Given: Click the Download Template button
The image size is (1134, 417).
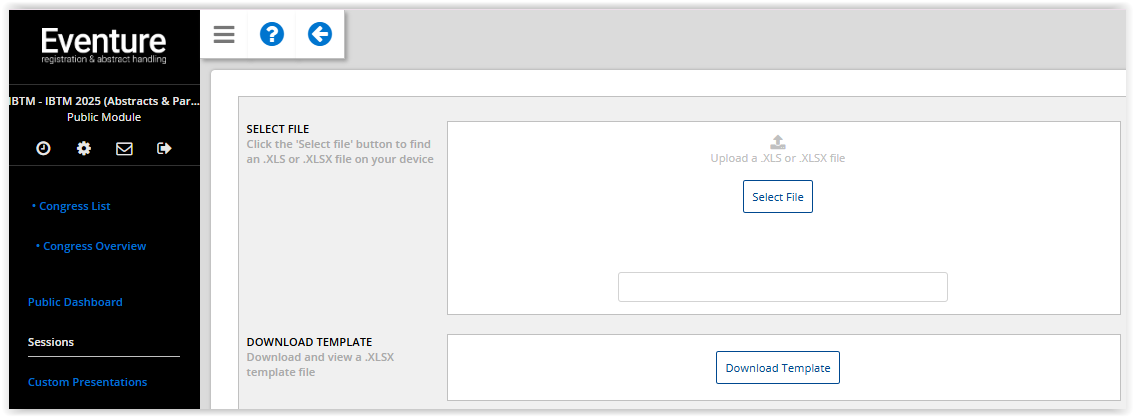Looking at the screenshot, I should 777,368.
